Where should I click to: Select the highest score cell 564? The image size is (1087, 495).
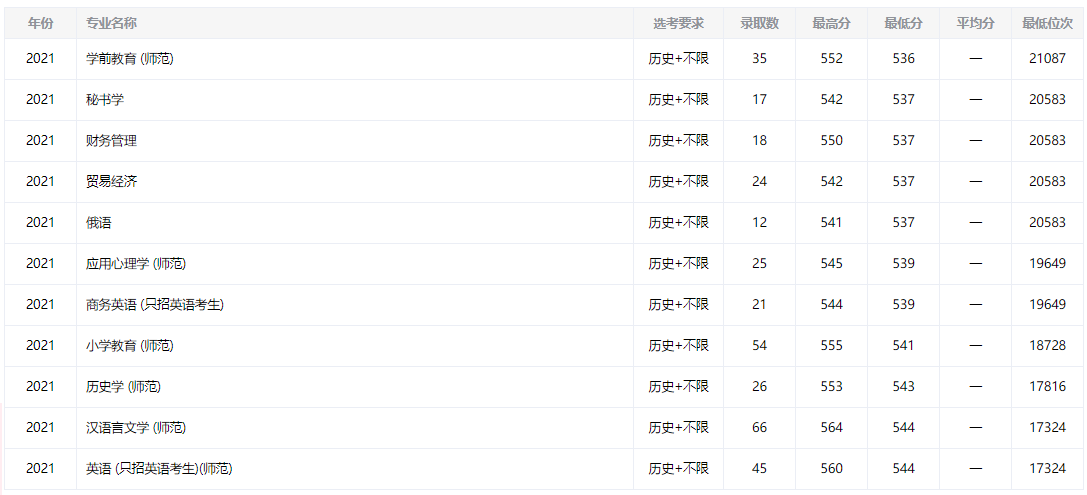831,428
